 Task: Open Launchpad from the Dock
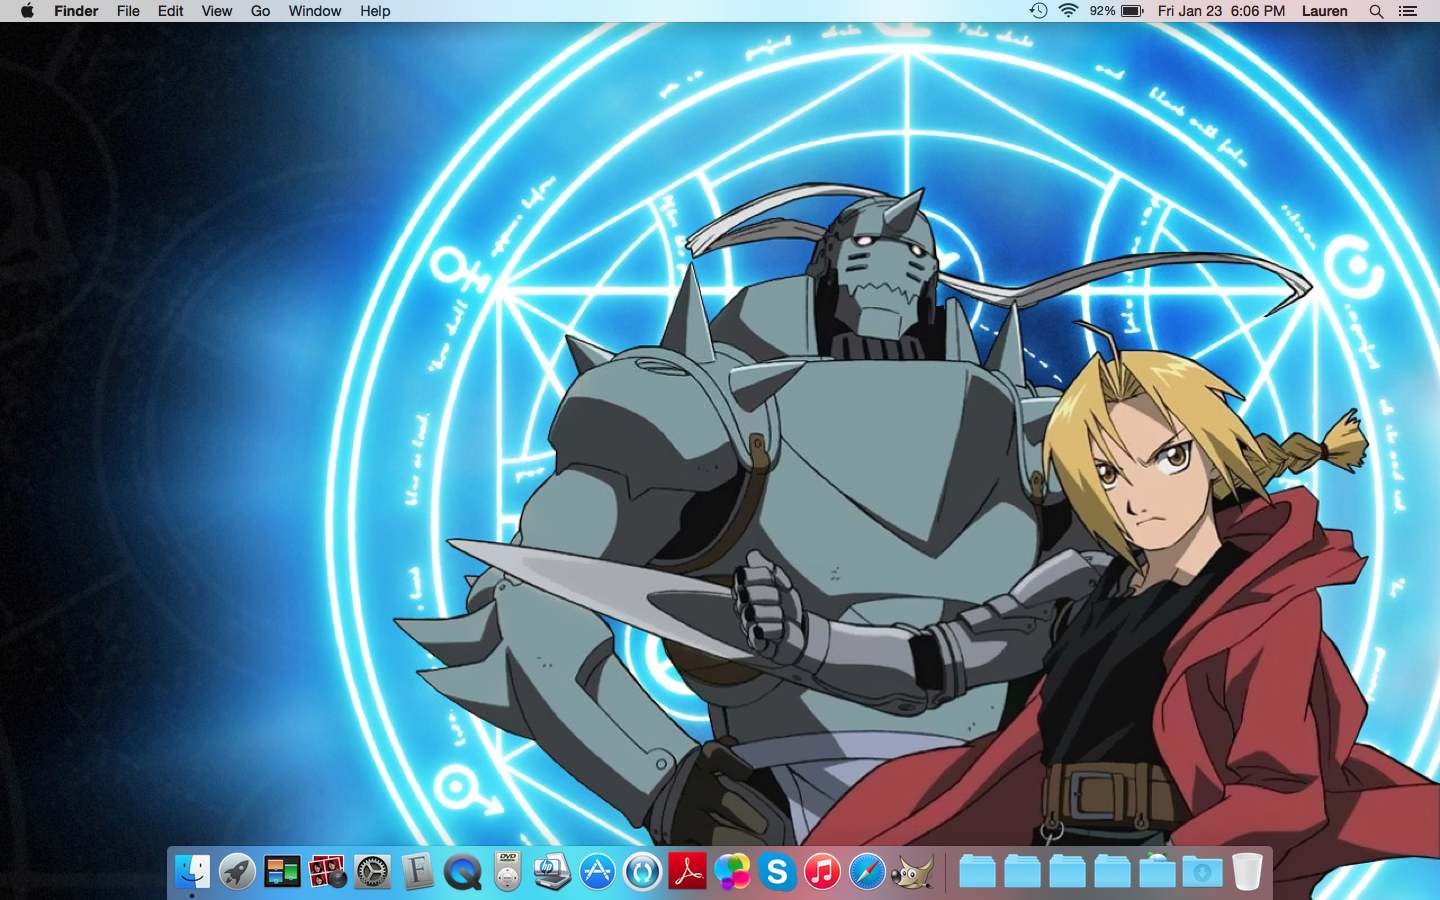click(x=237, y=872)
